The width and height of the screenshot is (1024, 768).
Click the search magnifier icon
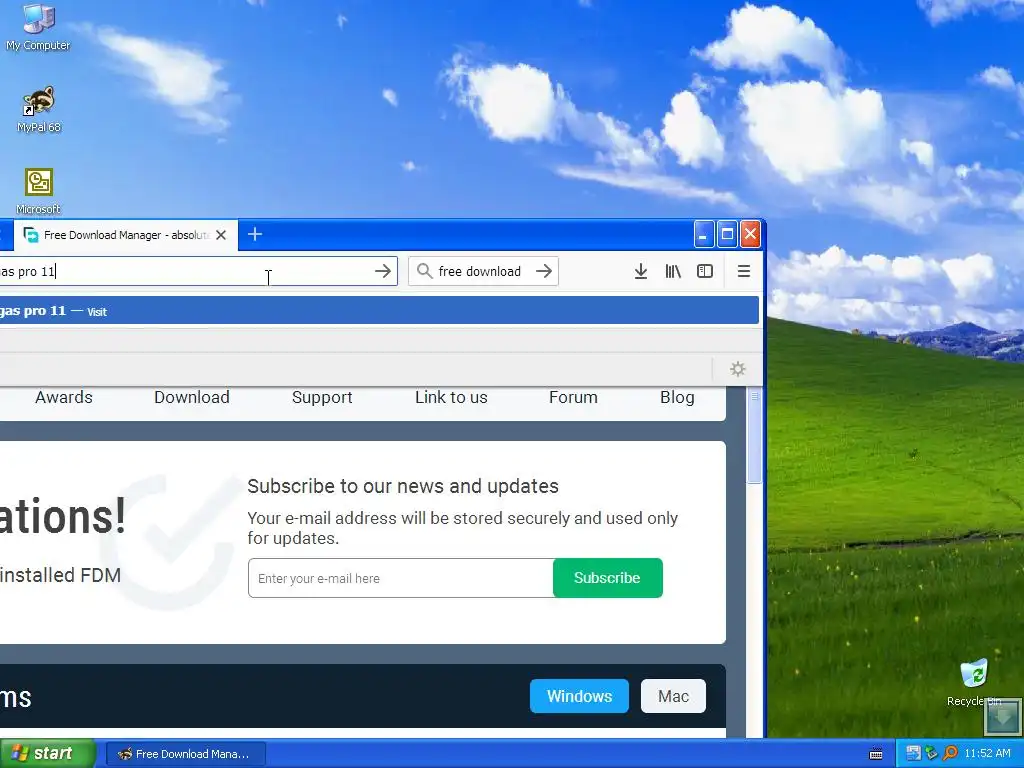tap(424, 271)
